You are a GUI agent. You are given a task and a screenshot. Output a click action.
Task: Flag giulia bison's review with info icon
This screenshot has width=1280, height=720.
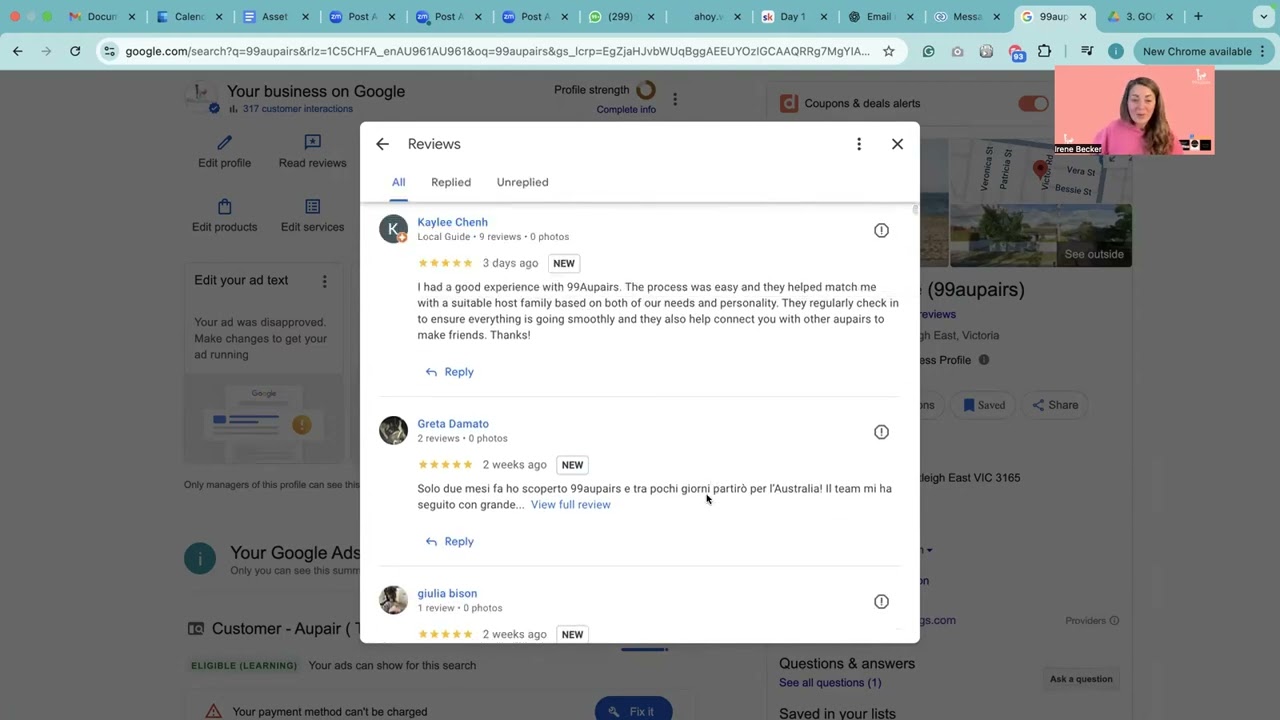click(881, 602)
